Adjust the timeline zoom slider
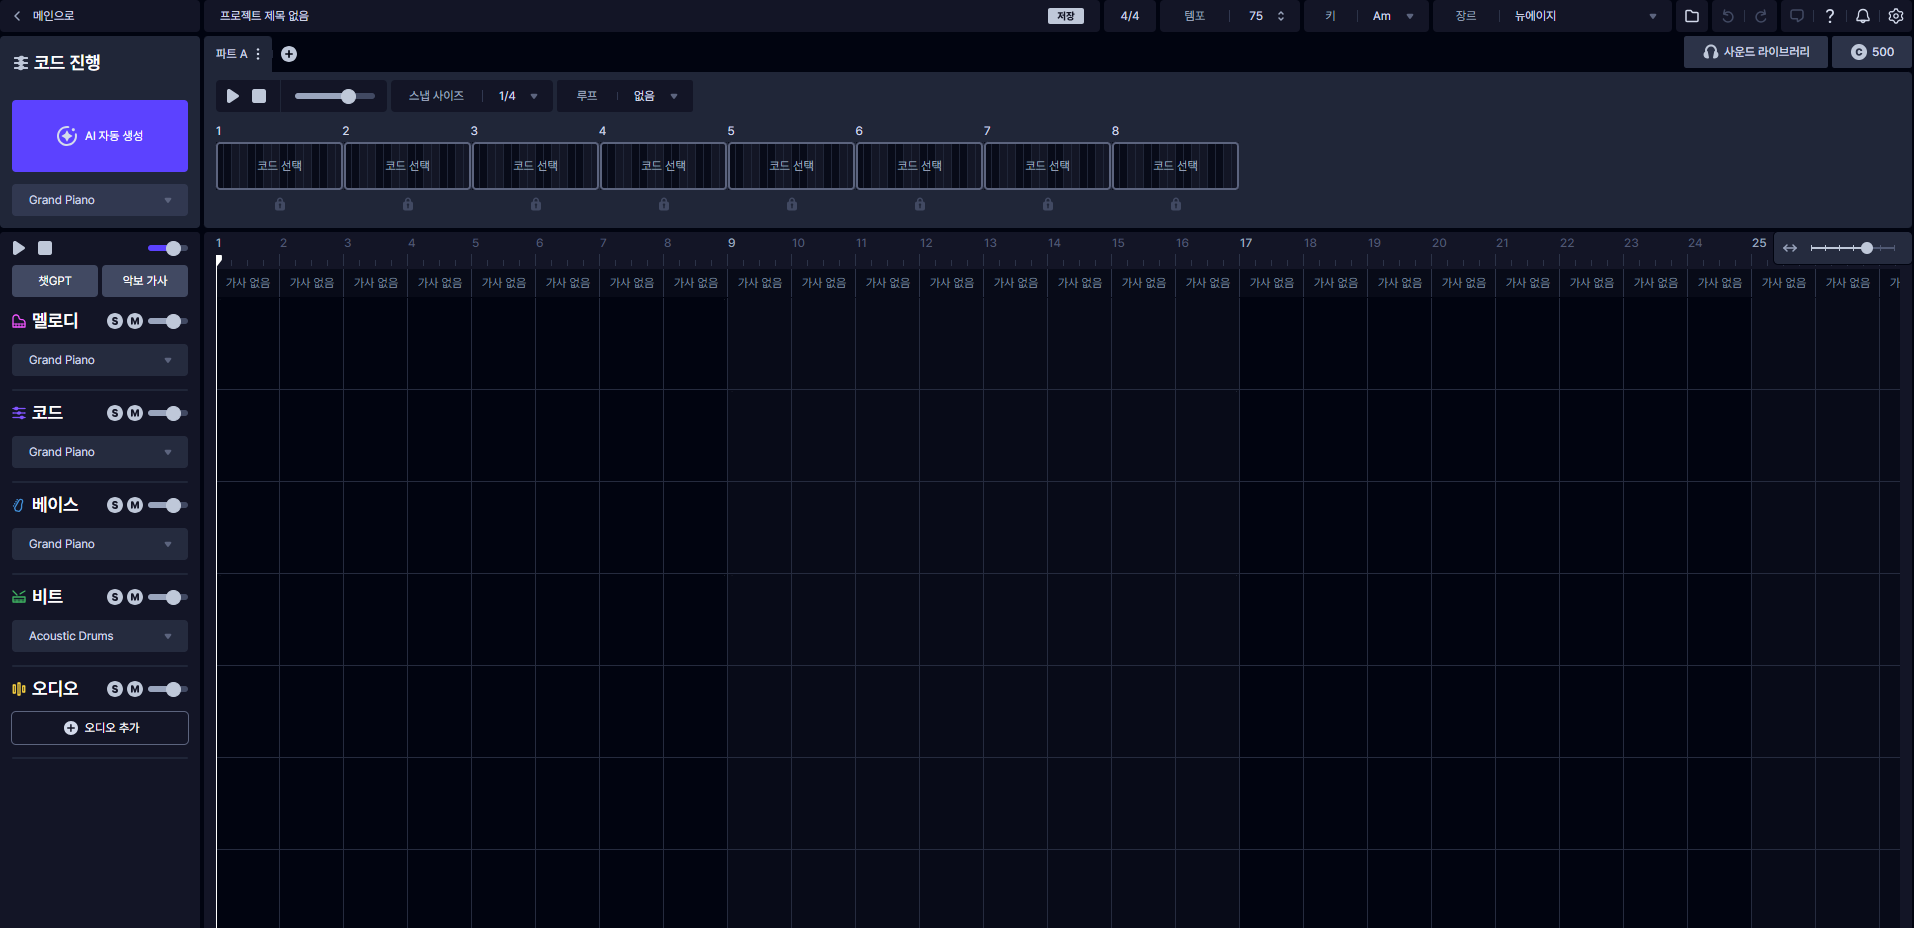 coord(1852,248)
